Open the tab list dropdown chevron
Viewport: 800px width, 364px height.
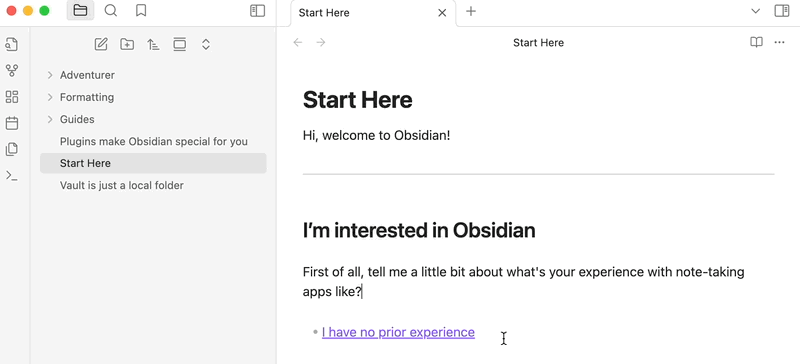(x=756, y=11)
